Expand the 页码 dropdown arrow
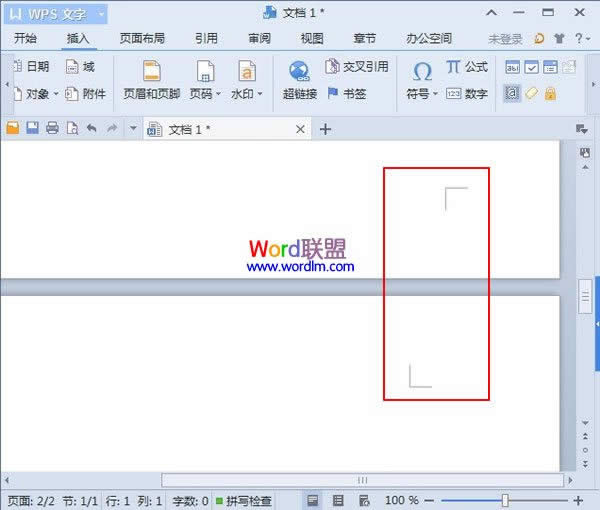This screenshot has height=510, width=600. click(x=218, y=94)
